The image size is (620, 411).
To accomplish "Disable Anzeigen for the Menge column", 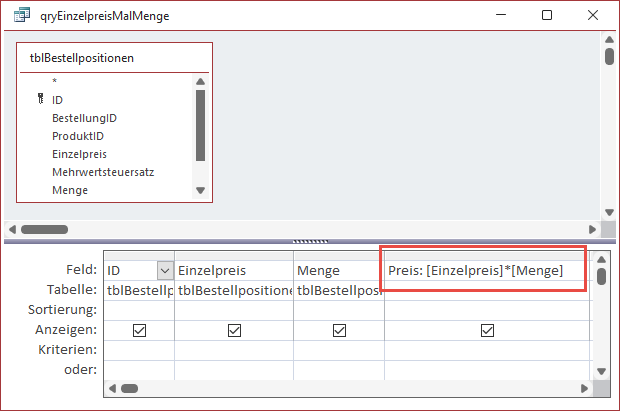I will tap(339, 331).
